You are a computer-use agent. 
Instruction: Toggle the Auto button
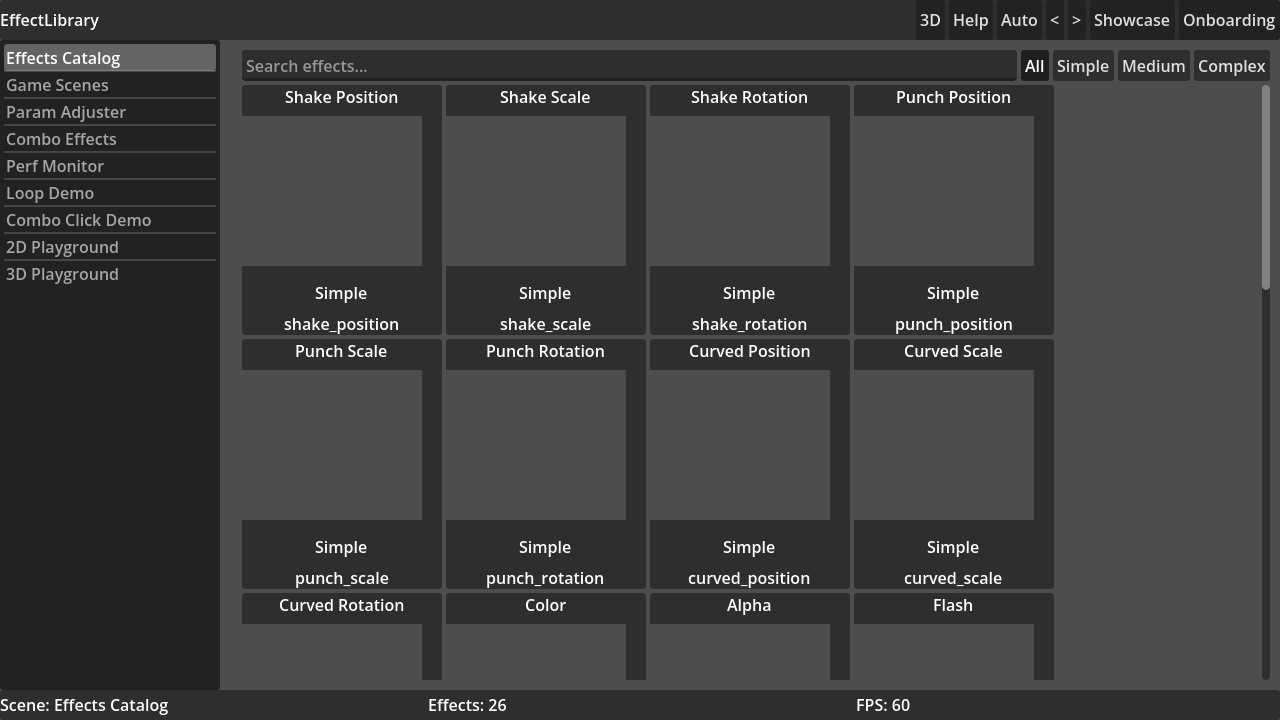click(1019, 20)
